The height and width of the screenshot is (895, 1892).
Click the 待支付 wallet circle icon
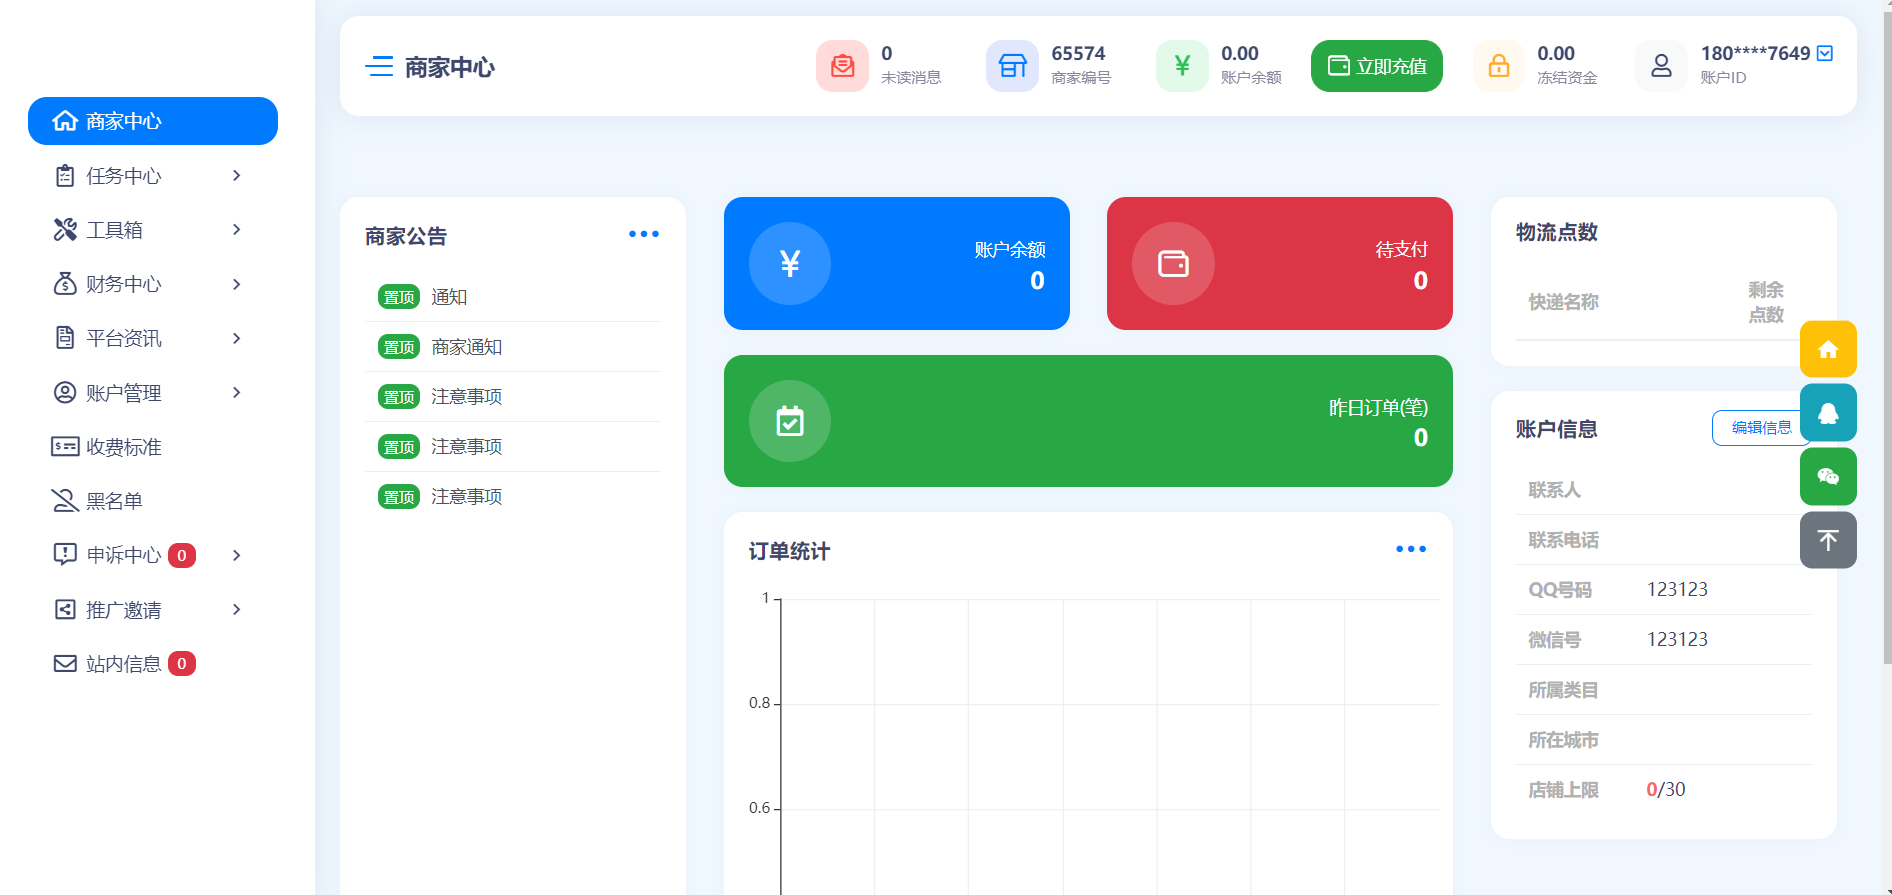tap(1173, 263)
